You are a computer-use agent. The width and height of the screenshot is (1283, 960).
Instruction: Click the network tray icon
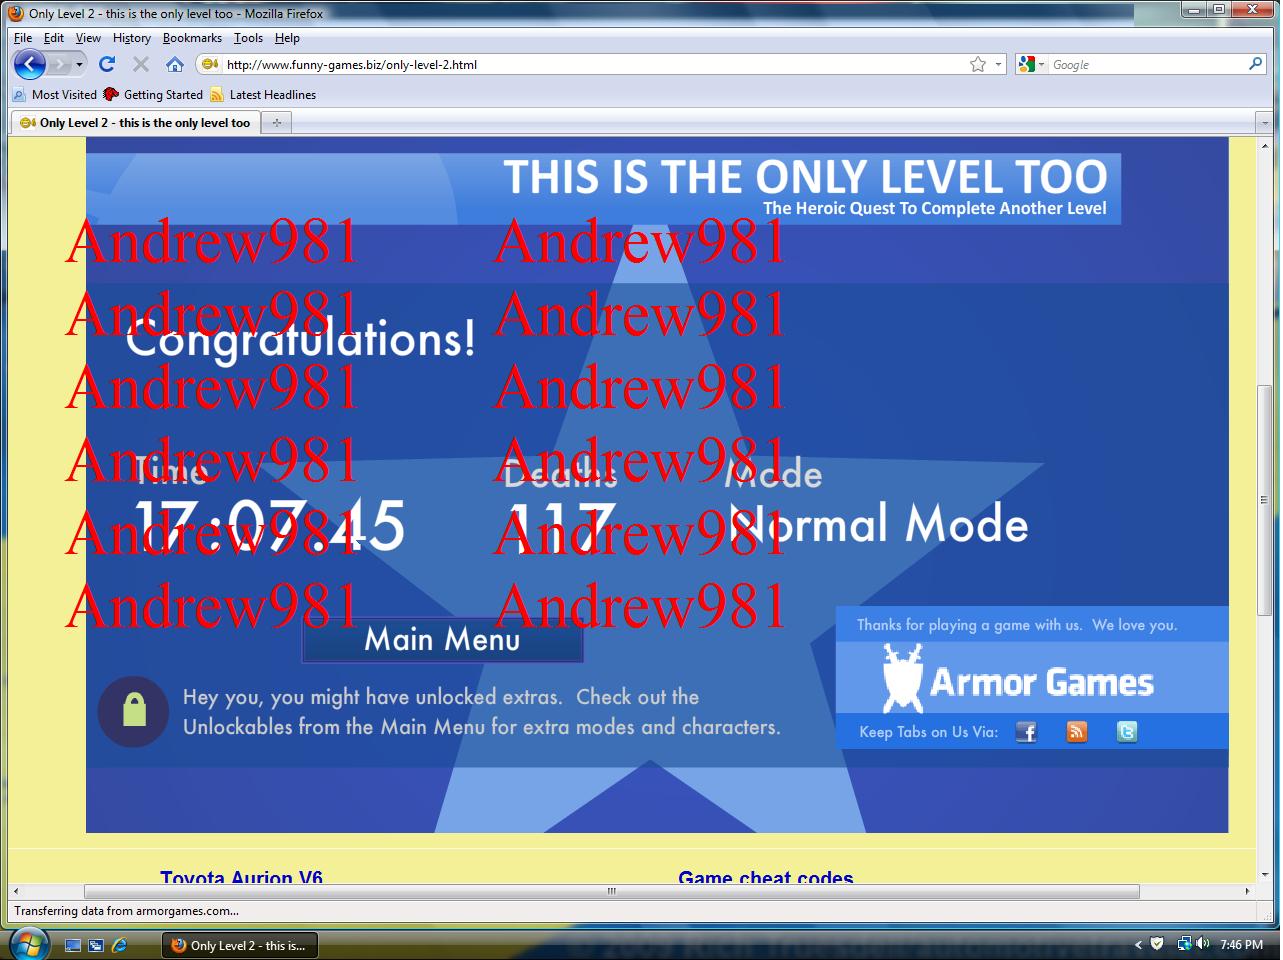point(1184,944)
